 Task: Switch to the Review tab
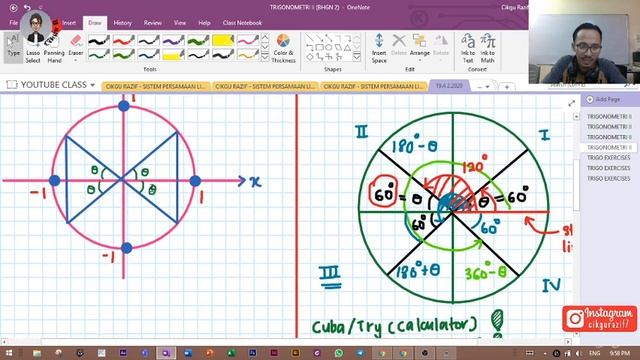point(153,23)
